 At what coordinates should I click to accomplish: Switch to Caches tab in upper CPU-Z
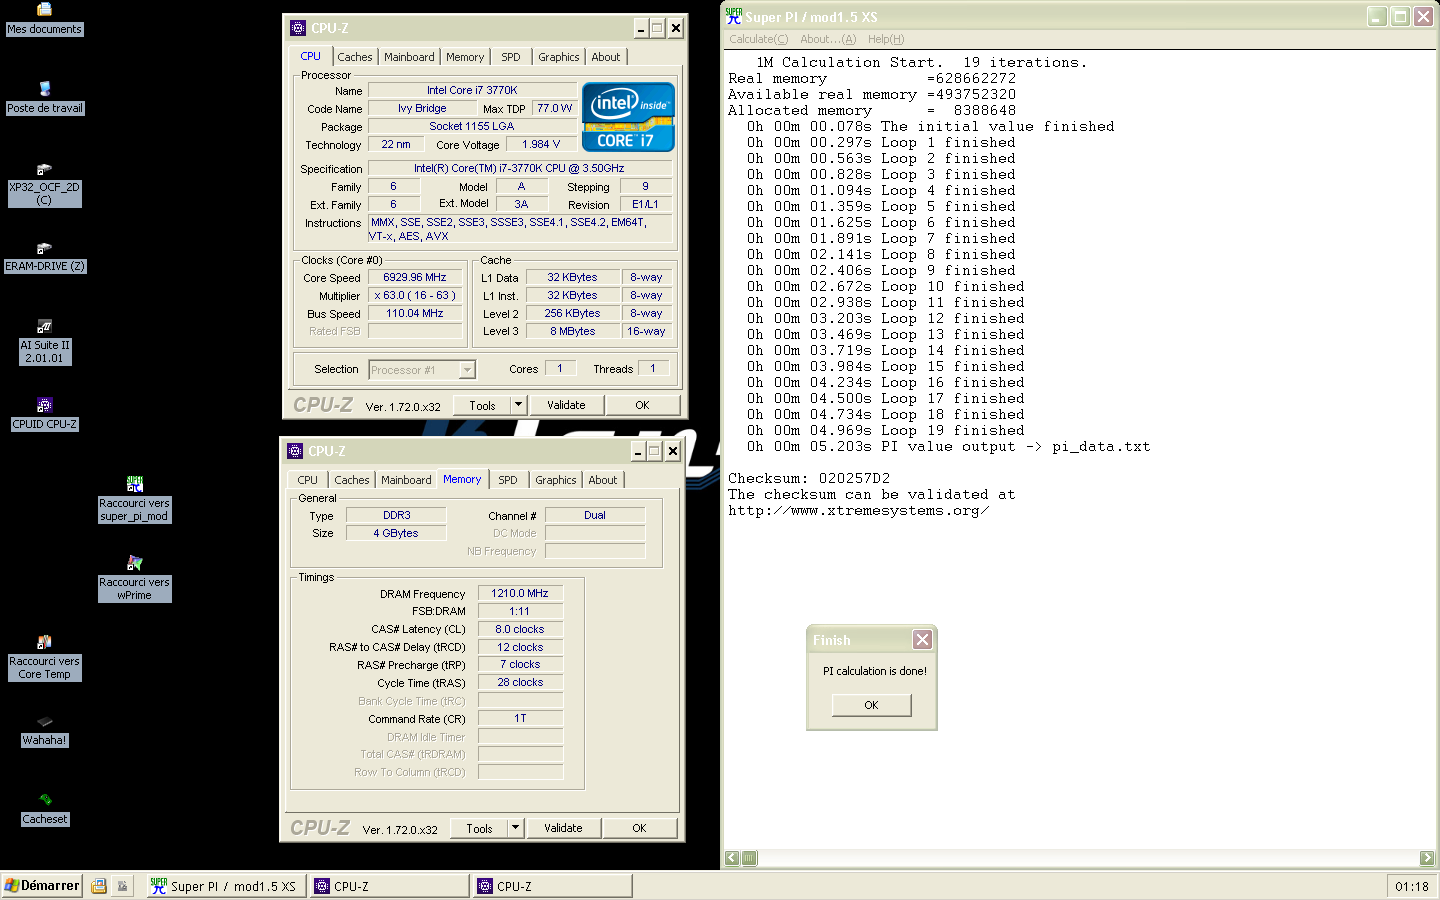[x=354, y=57]
